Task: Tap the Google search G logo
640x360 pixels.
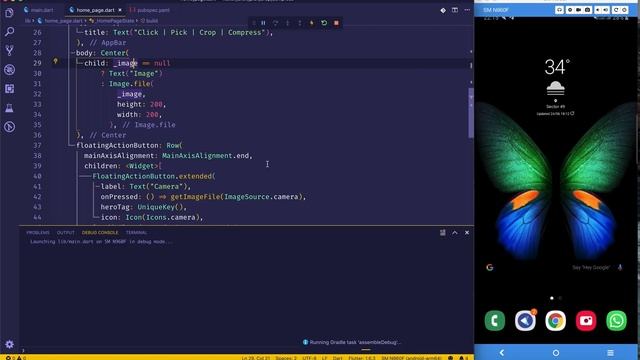Action: pyautogui.click(x=490, y=267)
